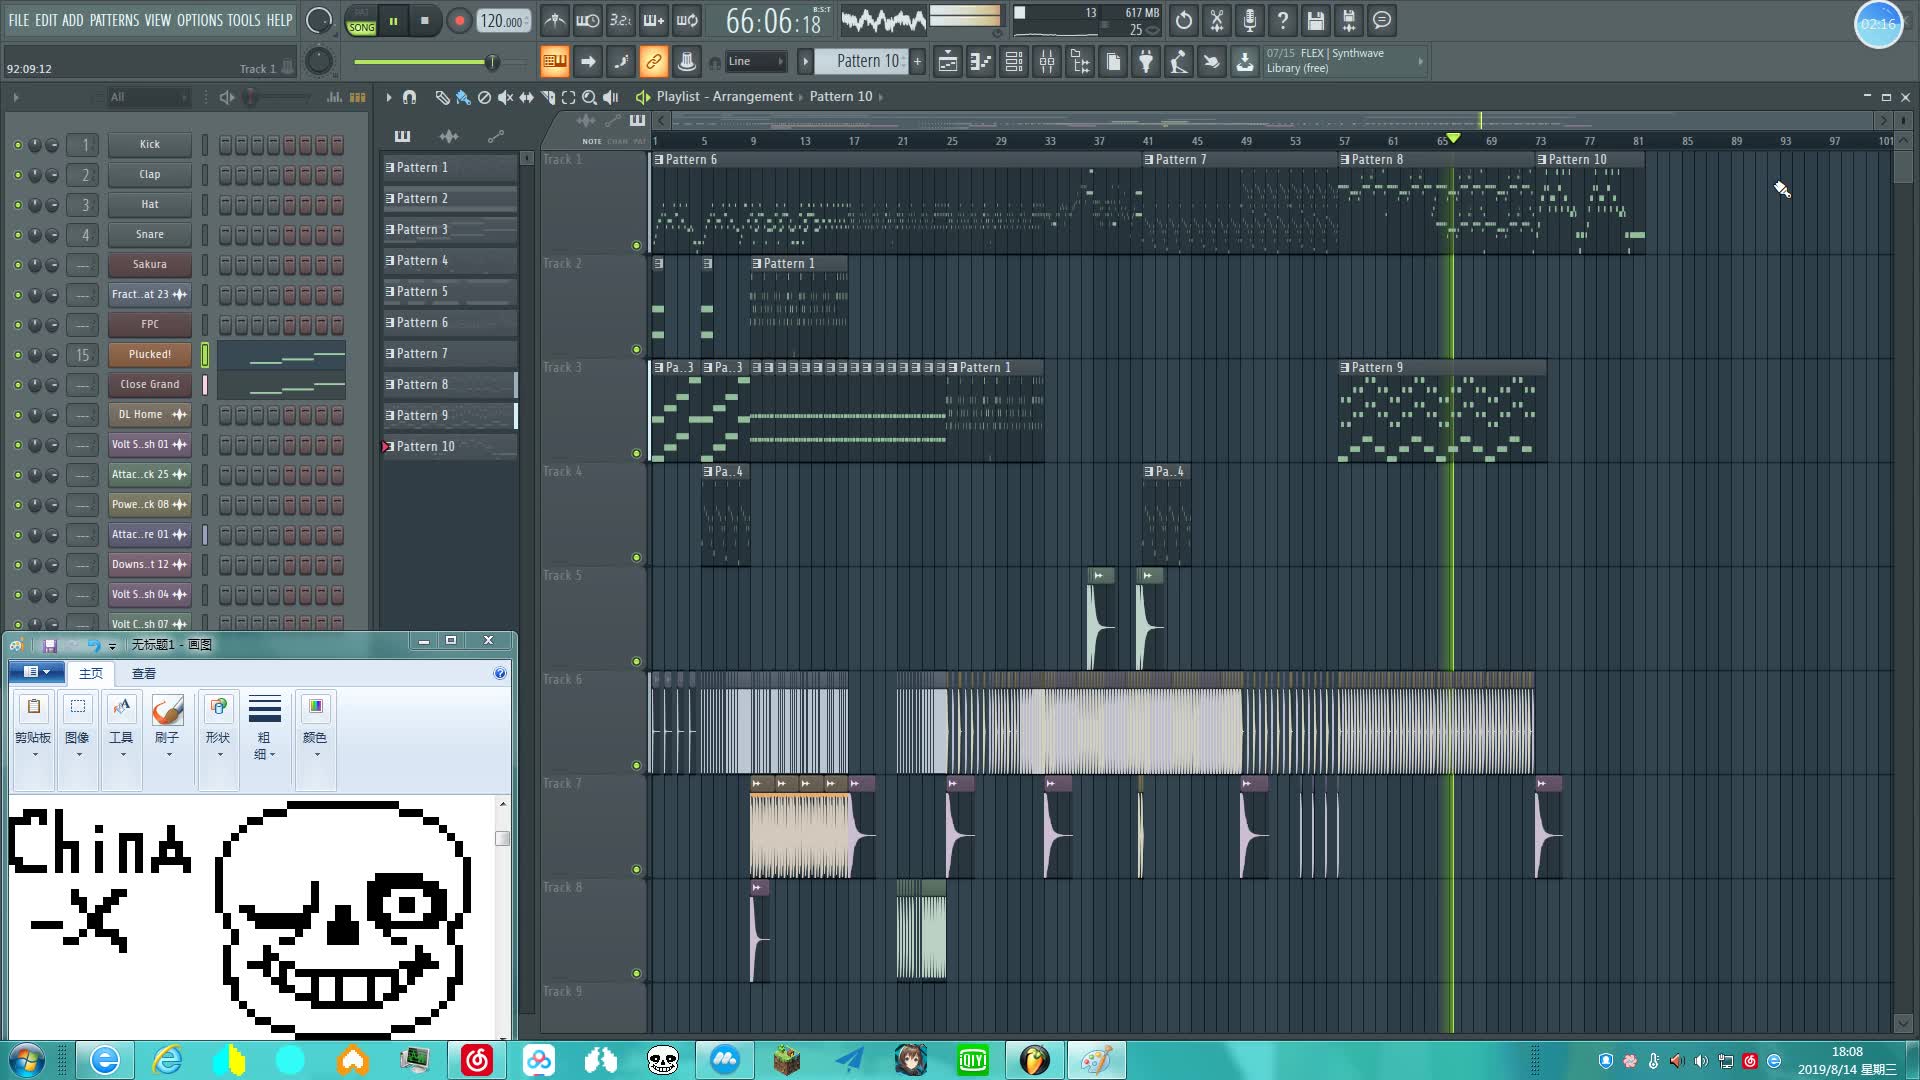
Task: Open the Line snap dropdown
Action: pyautogui.click(x=755, y=62)
